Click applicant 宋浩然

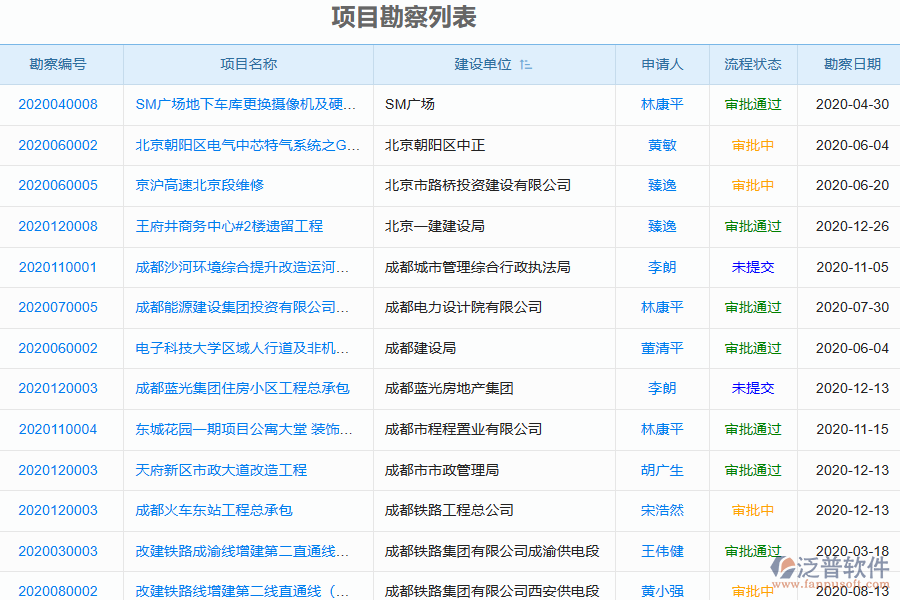click(662, 510)
